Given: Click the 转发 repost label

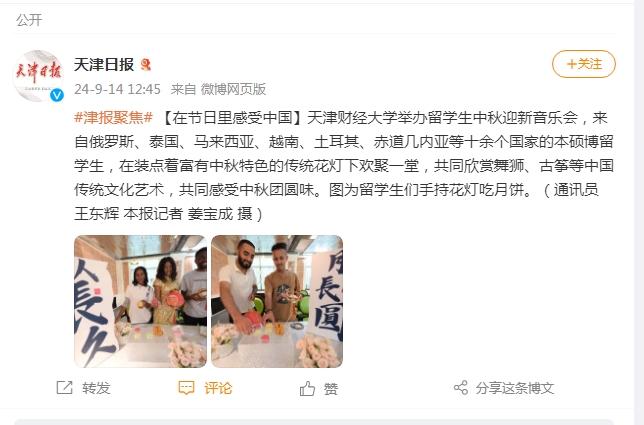Looking at the screenshot, I should [x=96, y=388].
